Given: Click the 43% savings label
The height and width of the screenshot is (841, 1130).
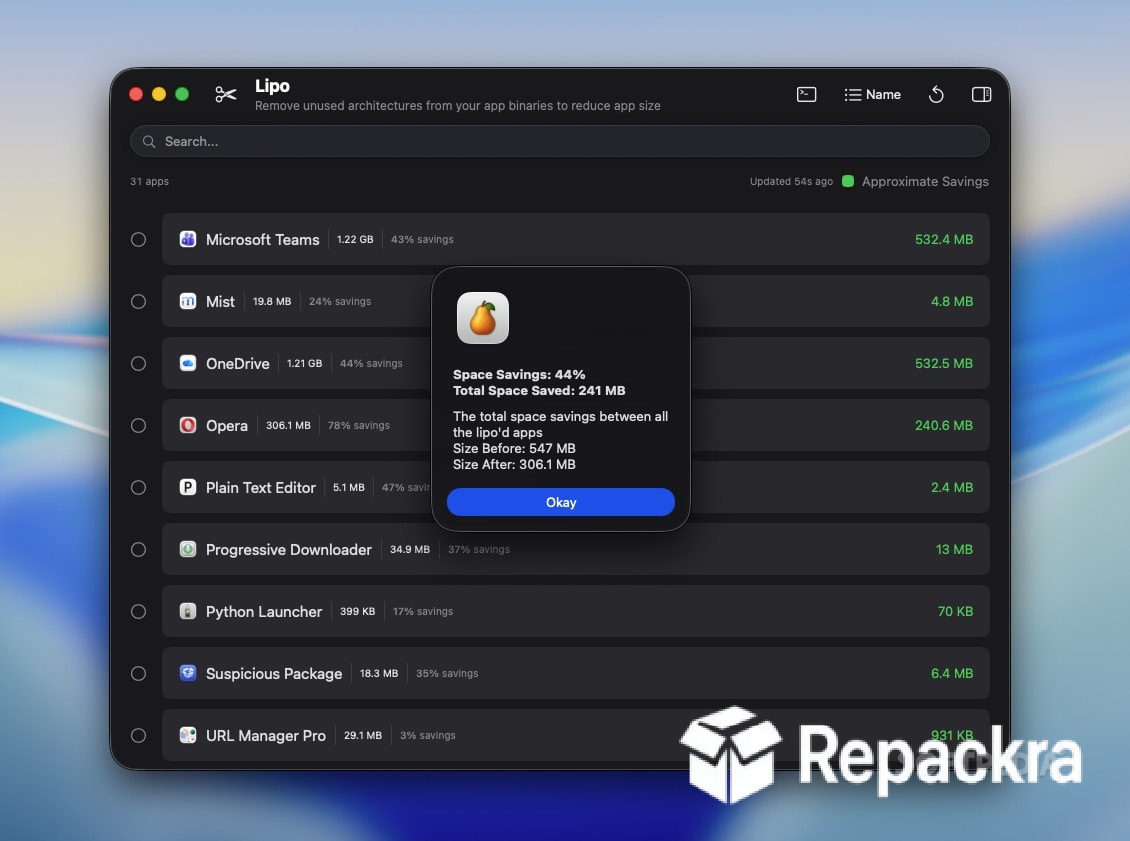Looking at the screenshot, I should 422,239.
